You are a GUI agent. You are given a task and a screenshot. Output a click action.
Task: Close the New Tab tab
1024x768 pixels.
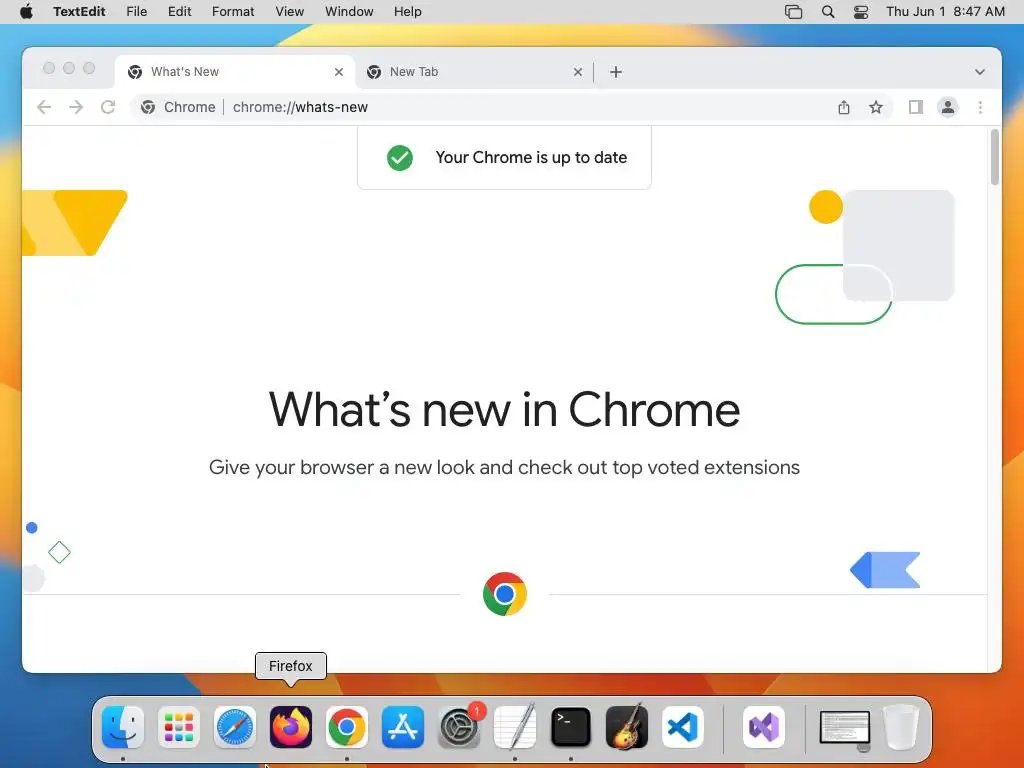(x=578, y=72)
